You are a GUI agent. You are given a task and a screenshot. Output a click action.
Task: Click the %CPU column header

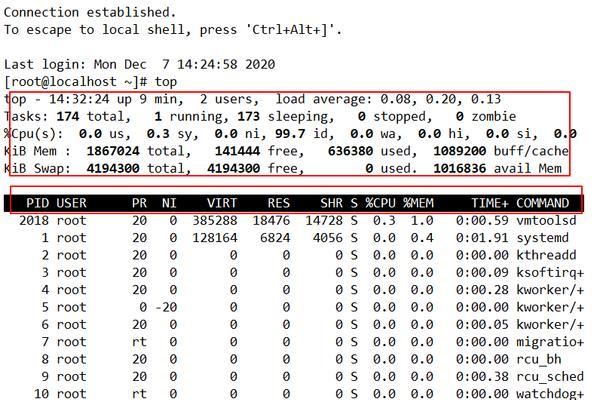pyautogui.click(x=381, y=203)
